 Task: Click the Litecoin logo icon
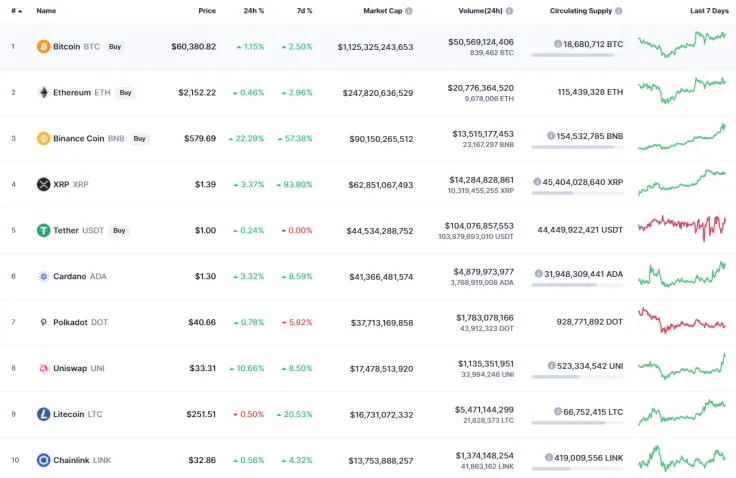(x=43, y=414)
